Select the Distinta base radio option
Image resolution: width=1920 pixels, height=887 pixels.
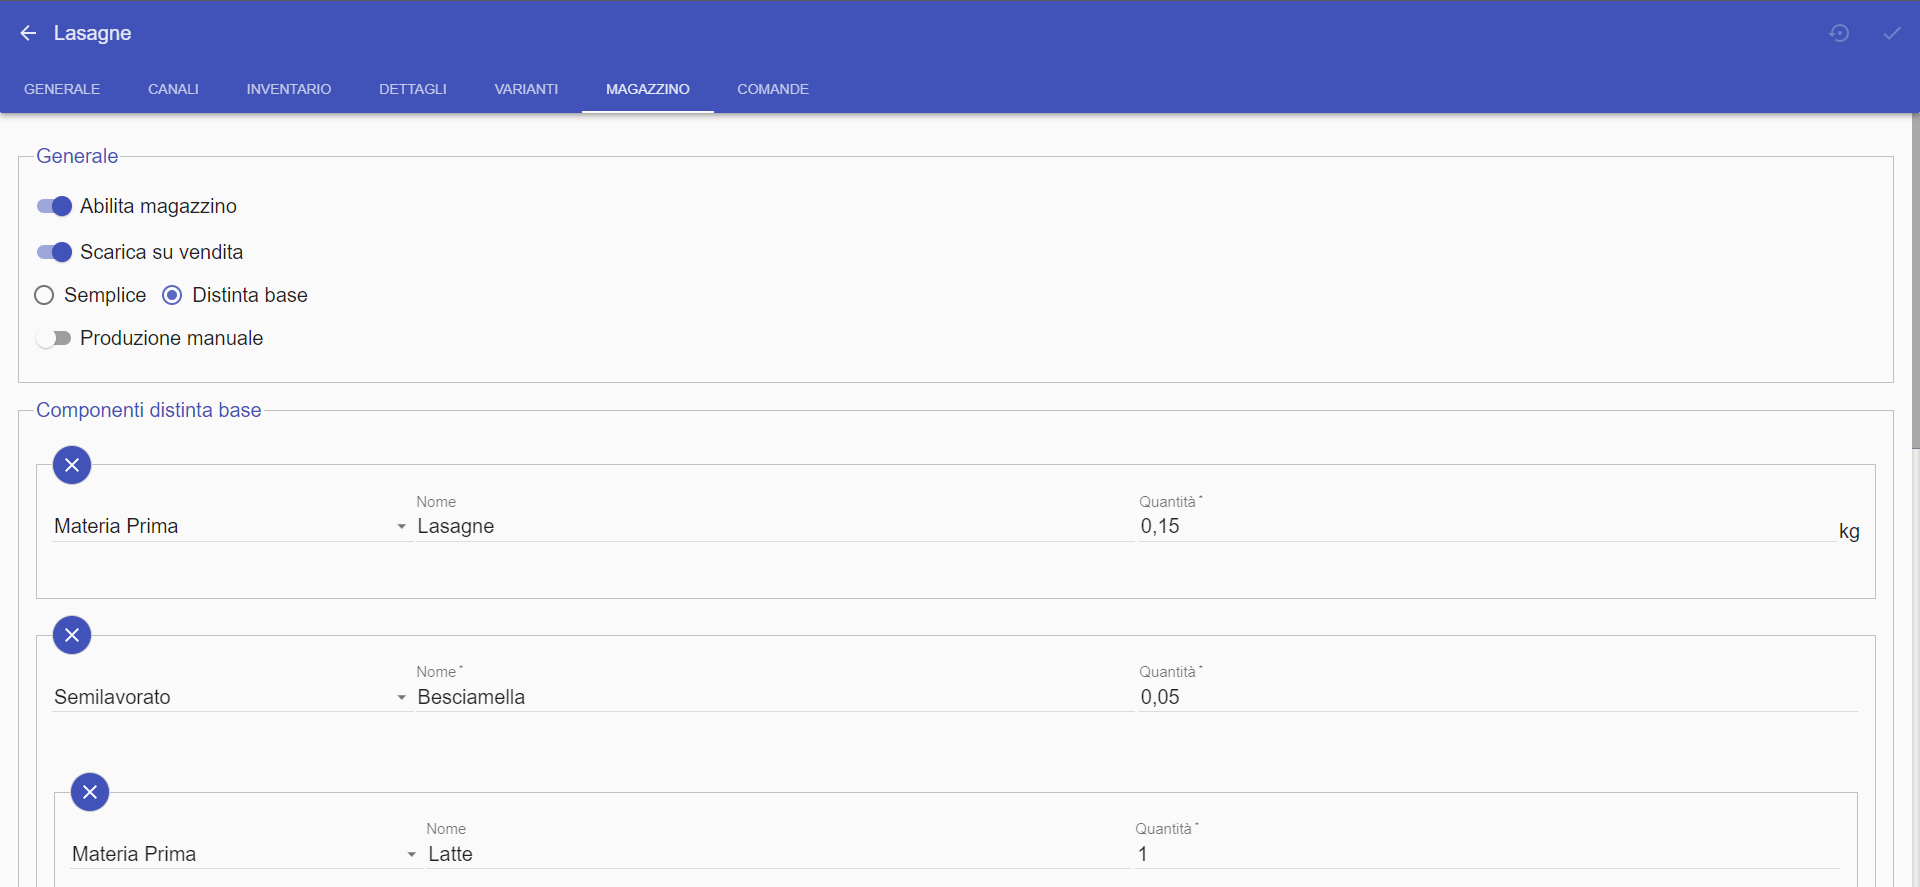coord(172,295)
